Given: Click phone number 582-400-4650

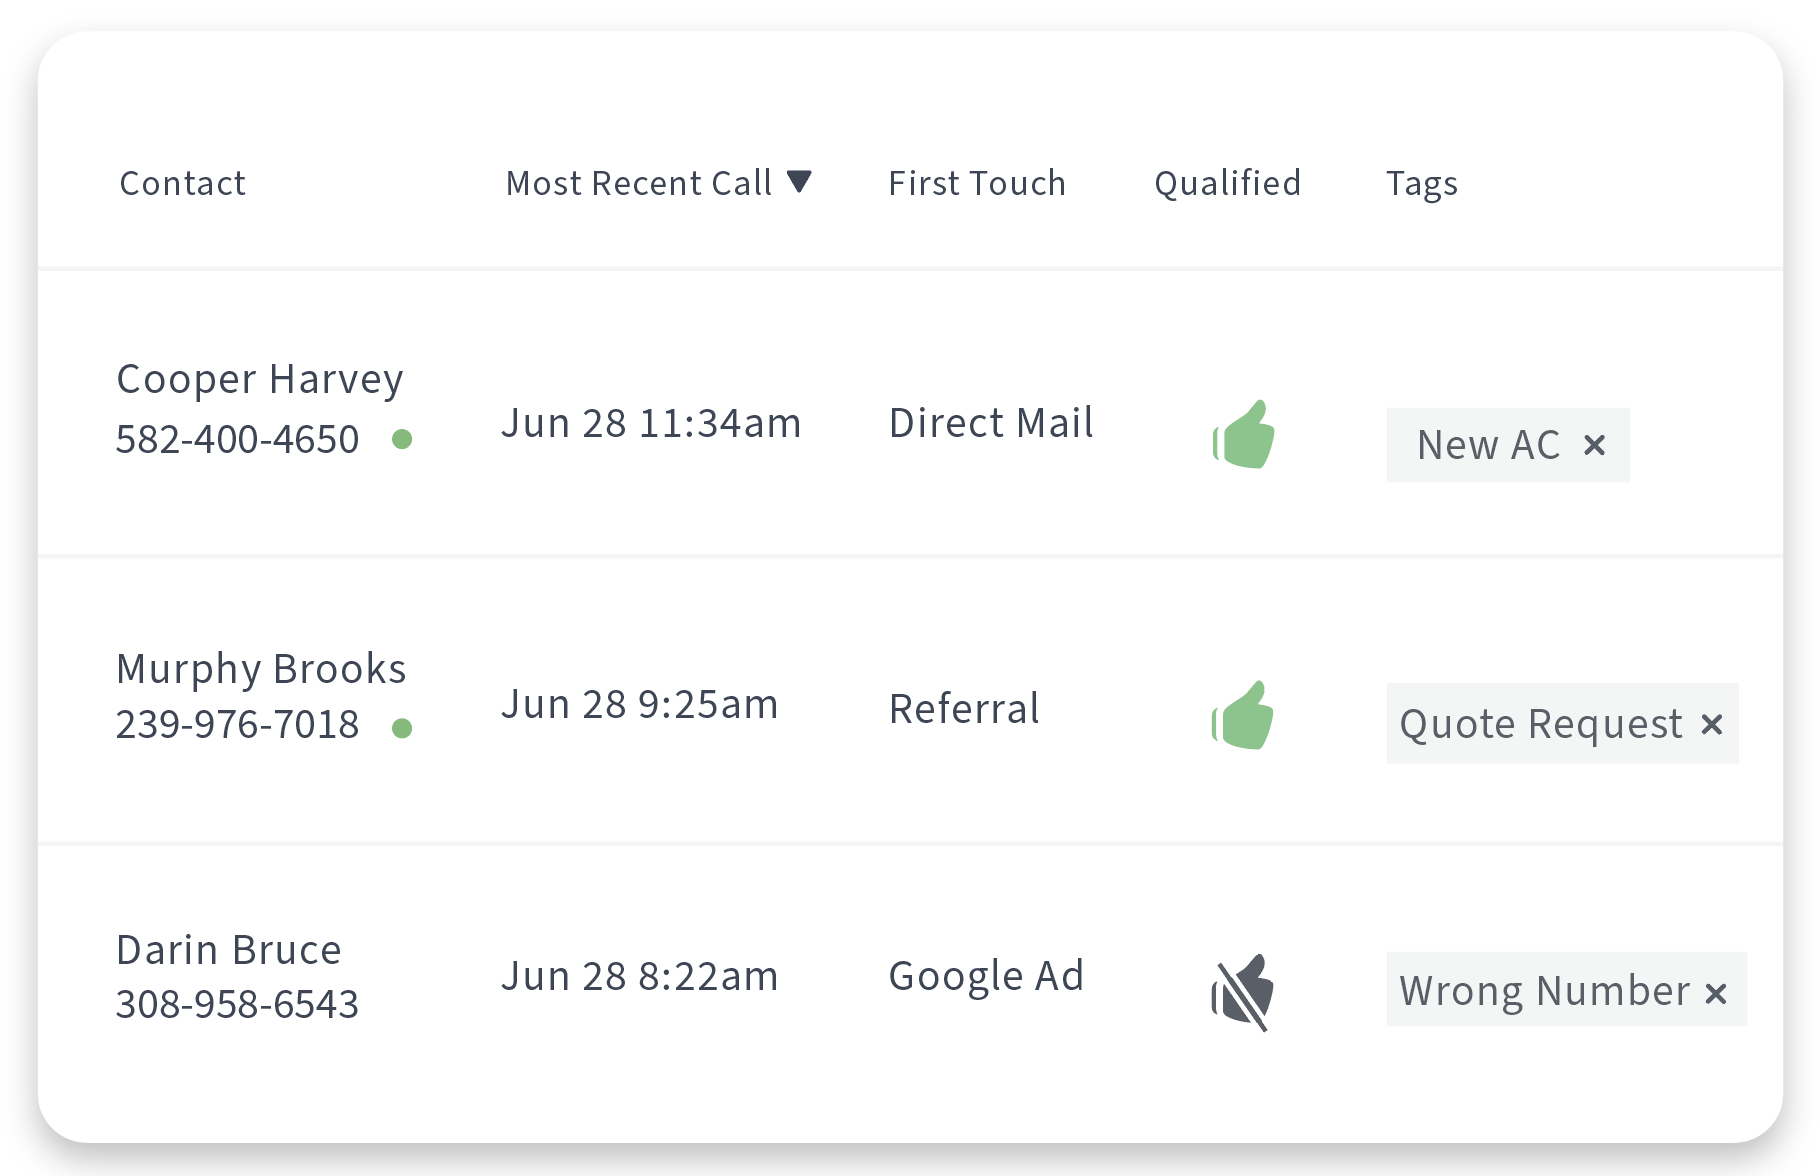Looking at the screenshot, I should click(x=237, y=439).
